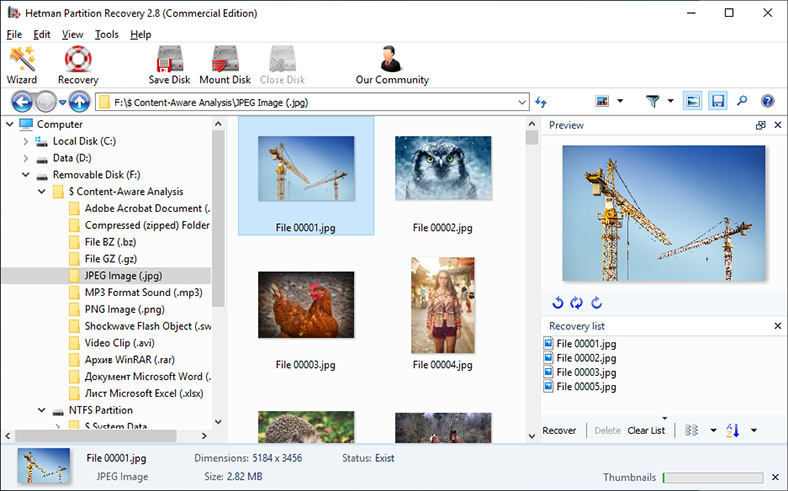Screen dimensions: 788x491
Task: Click the folder tree horizontal scrollbar
Action: click(95, 436)
